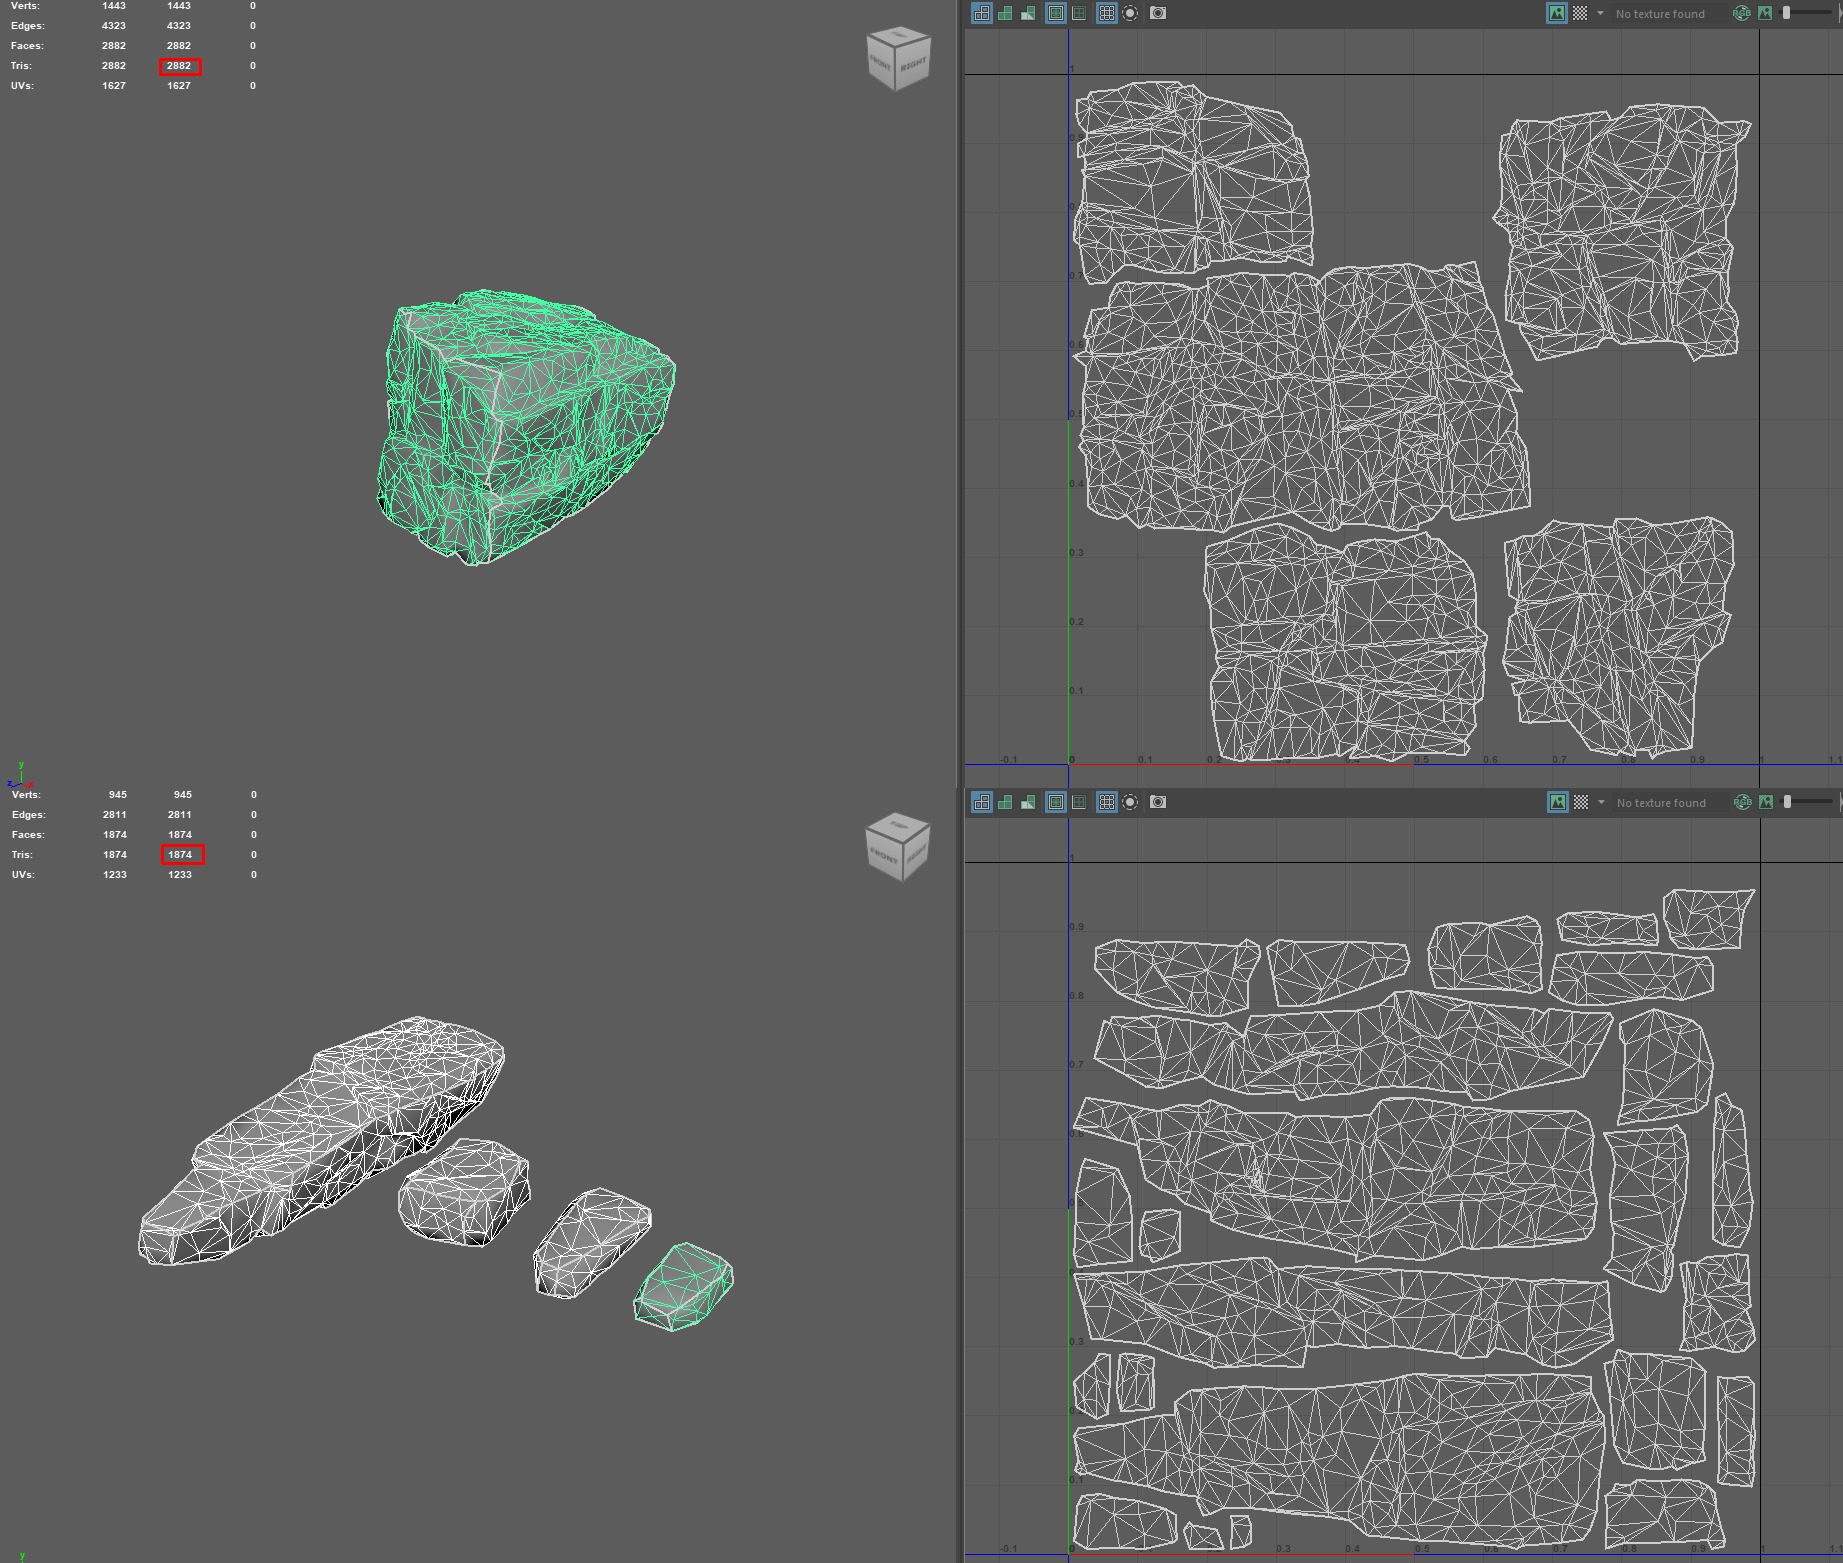Toggle texture borders icon in lower UV editor
The width and height of the screenshot is (1843, 1563).
pos(1055,802)
